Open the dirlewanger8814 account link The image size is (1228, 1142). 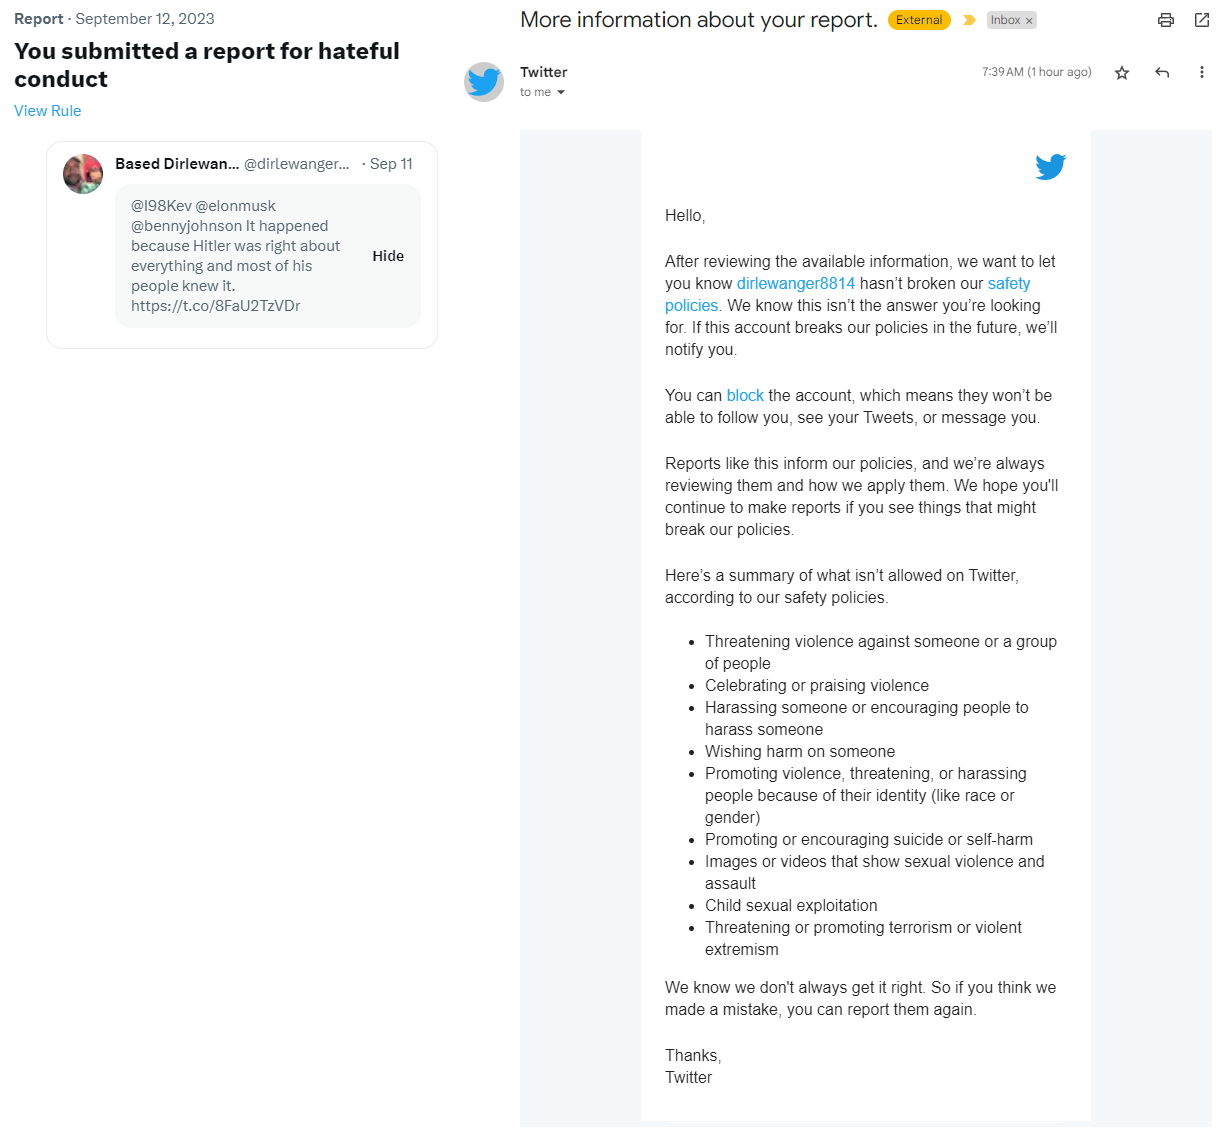click(x=796, y=284)
